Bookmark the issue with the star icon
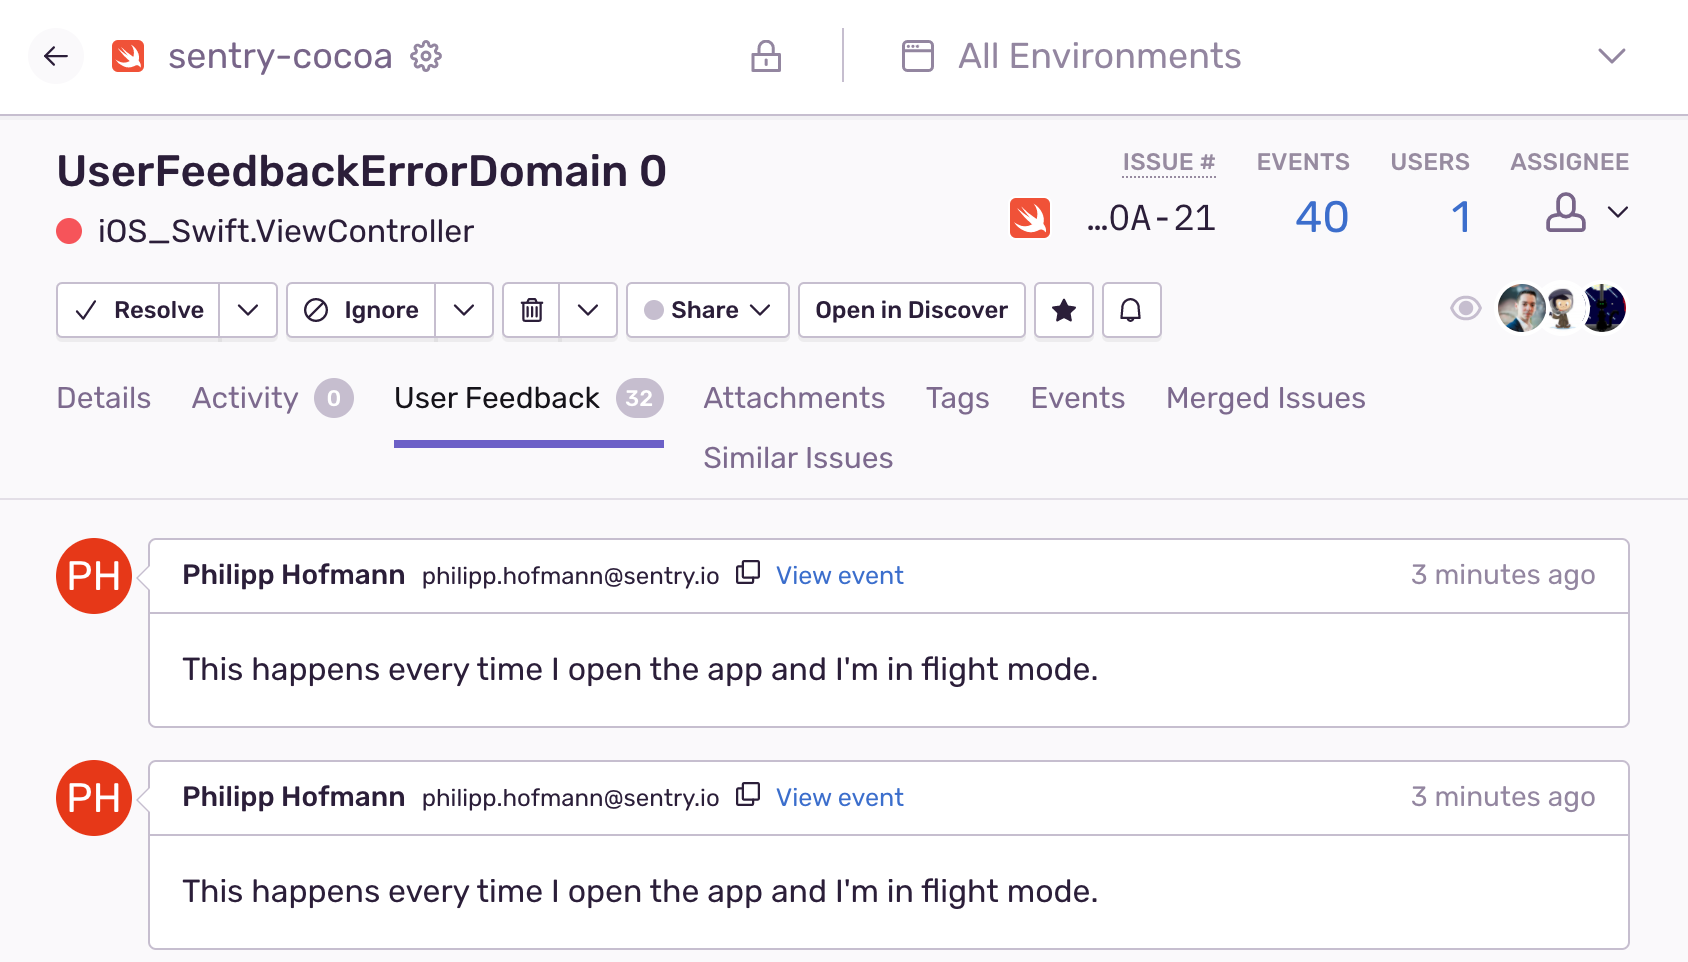 coord(1064,310)
